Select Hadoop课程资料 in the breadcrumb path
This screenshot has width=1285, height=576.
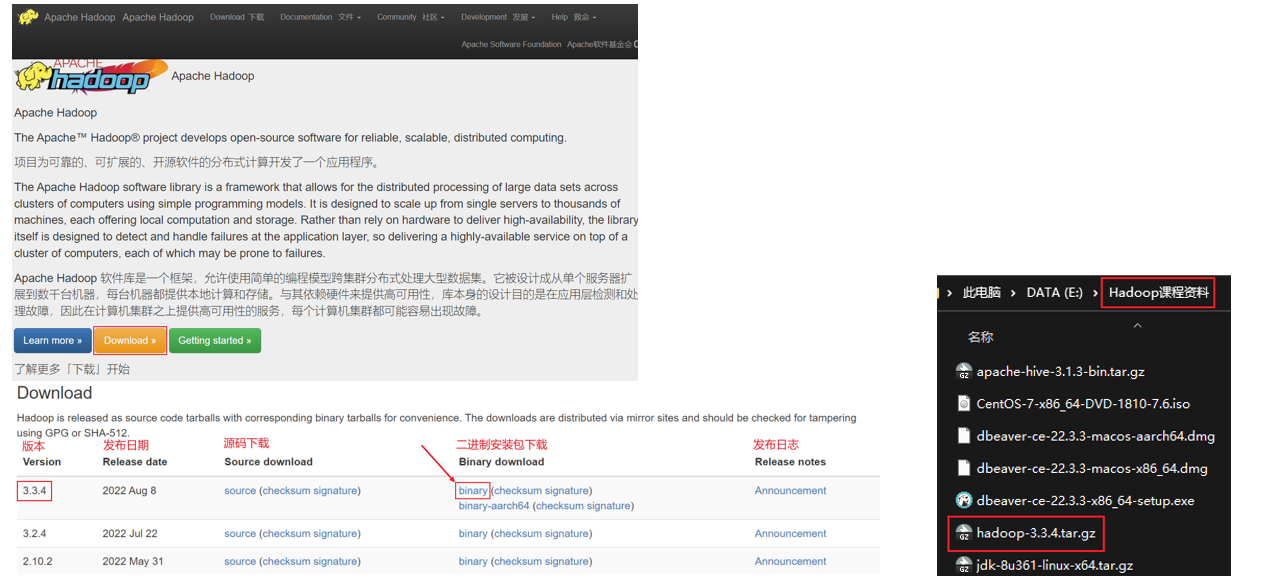(1159, 293)
